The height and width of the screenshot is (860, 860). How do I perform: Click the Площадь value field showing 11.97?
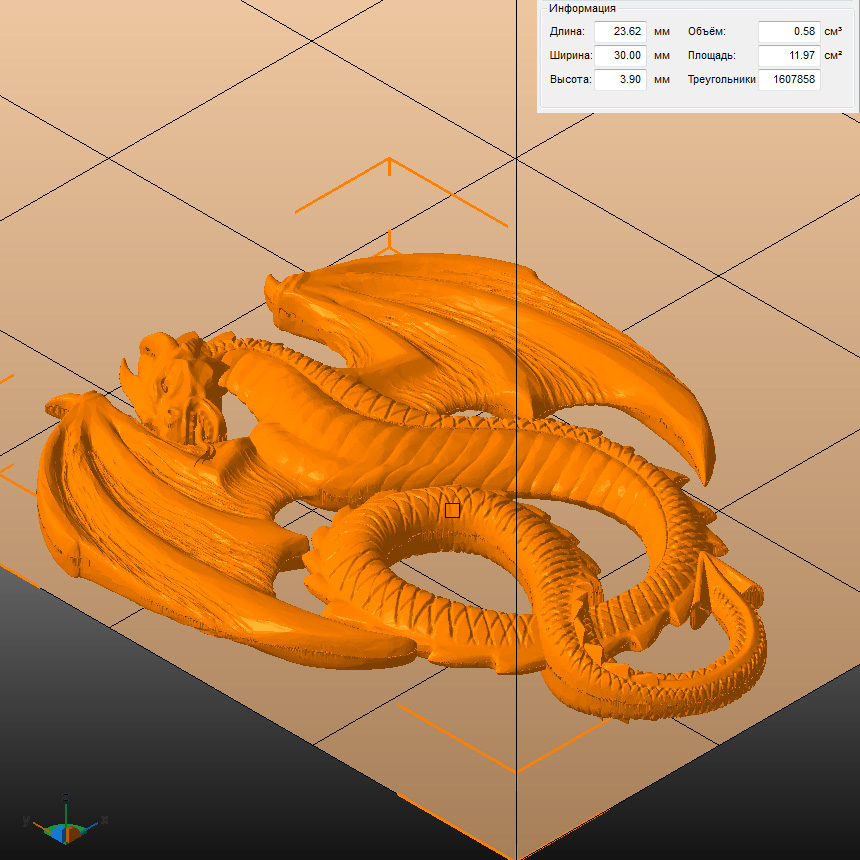(788, 55)
